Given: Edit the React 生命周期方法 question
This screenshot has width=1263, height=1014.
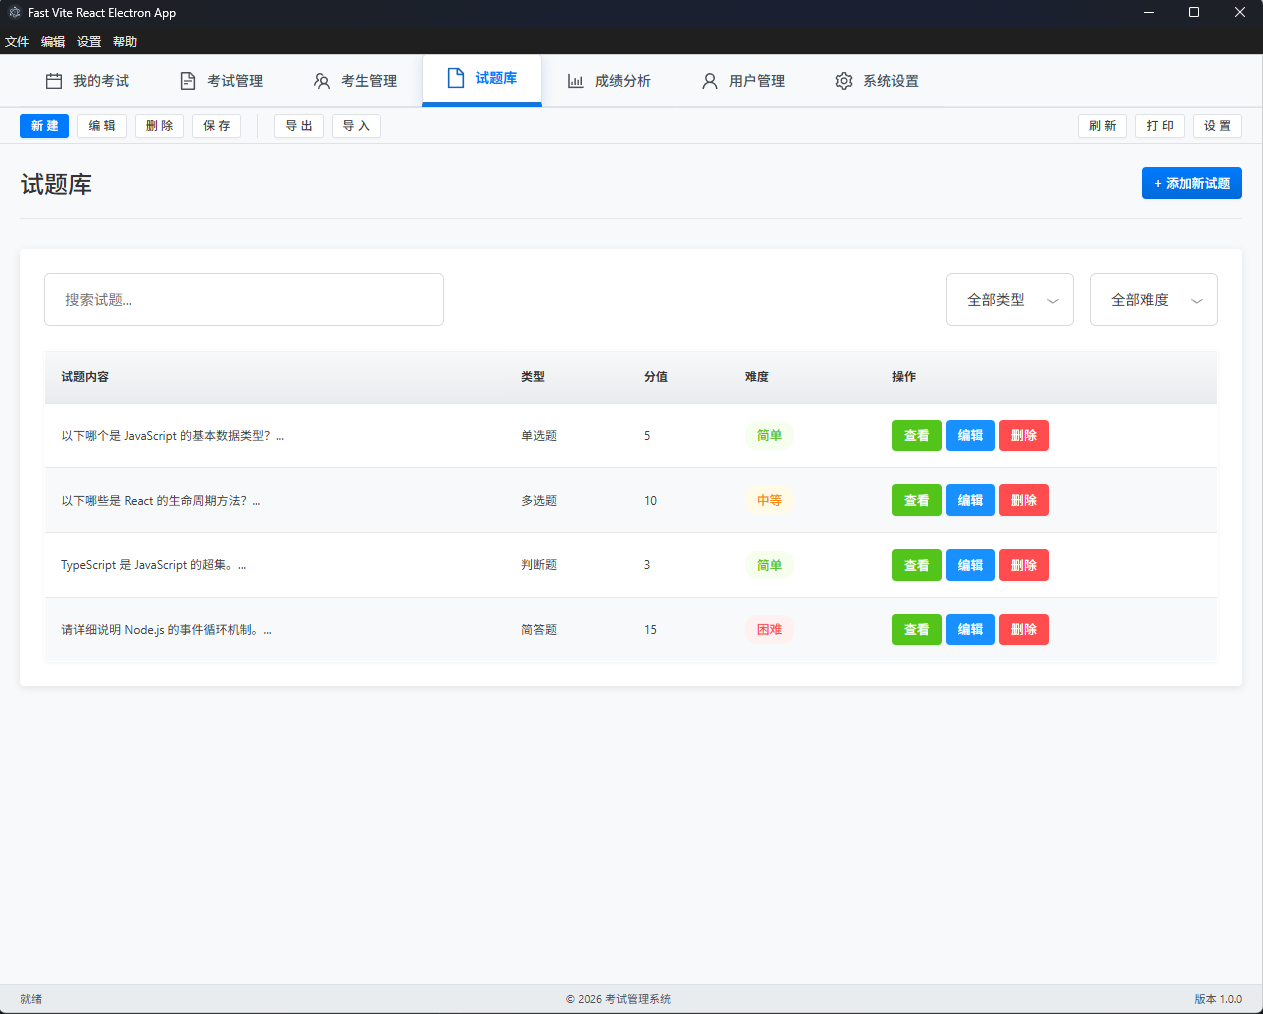Looking at the screenshot, I should click(x=970, y=501).
